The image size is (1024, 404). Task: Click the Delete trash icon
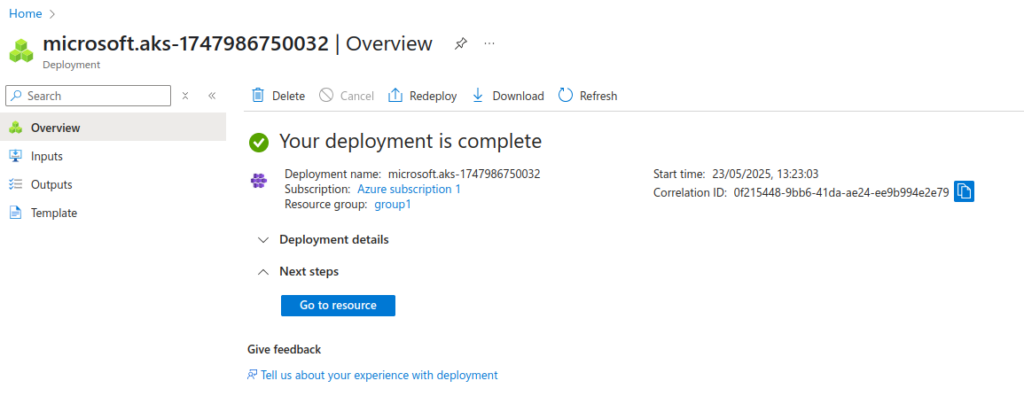pos(258,96)
